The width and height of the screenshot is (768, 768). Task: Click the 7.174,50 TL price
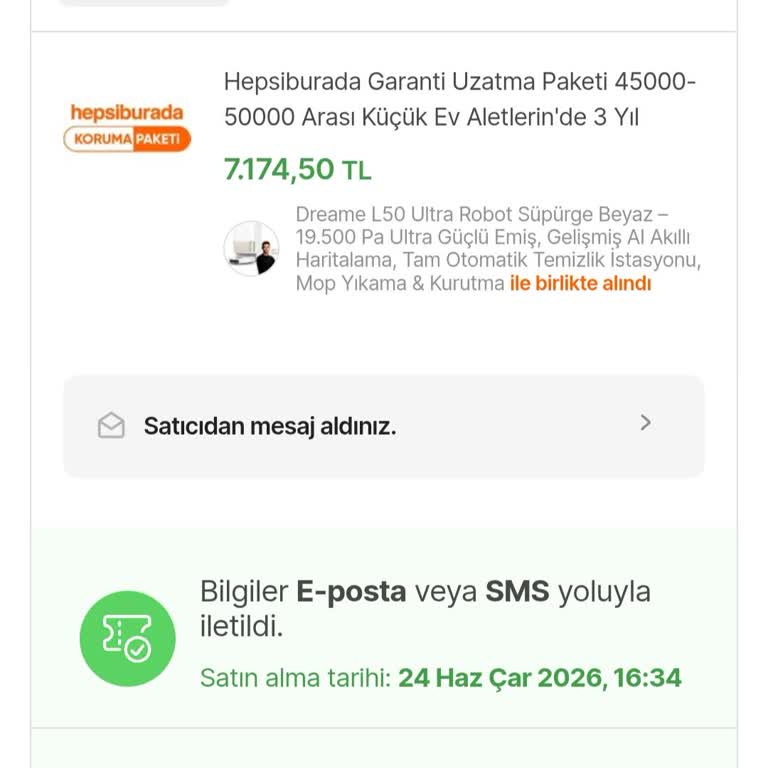[298, 169]
